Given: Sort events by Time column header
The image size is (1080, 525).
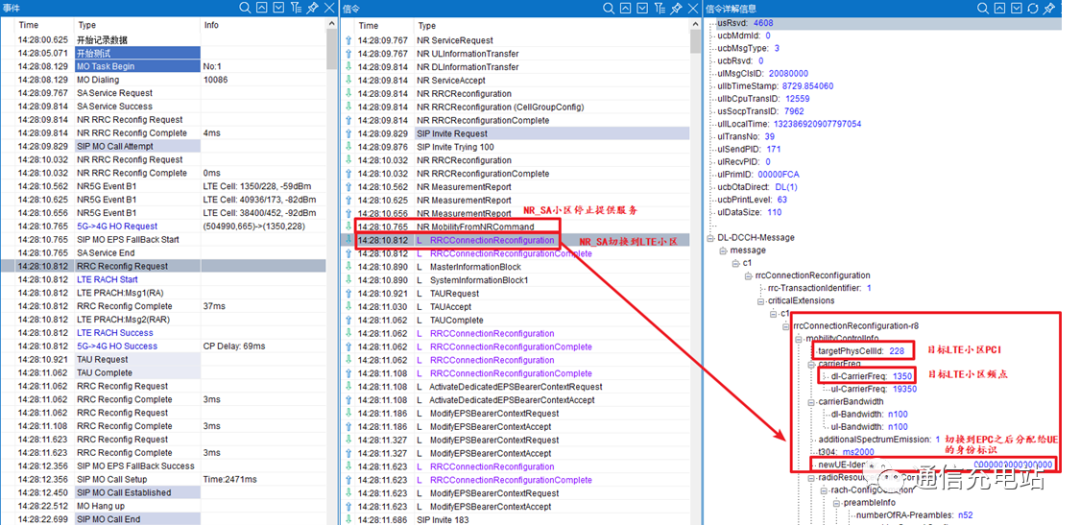Looking at the screenshot, I should [x=29, y=25].
